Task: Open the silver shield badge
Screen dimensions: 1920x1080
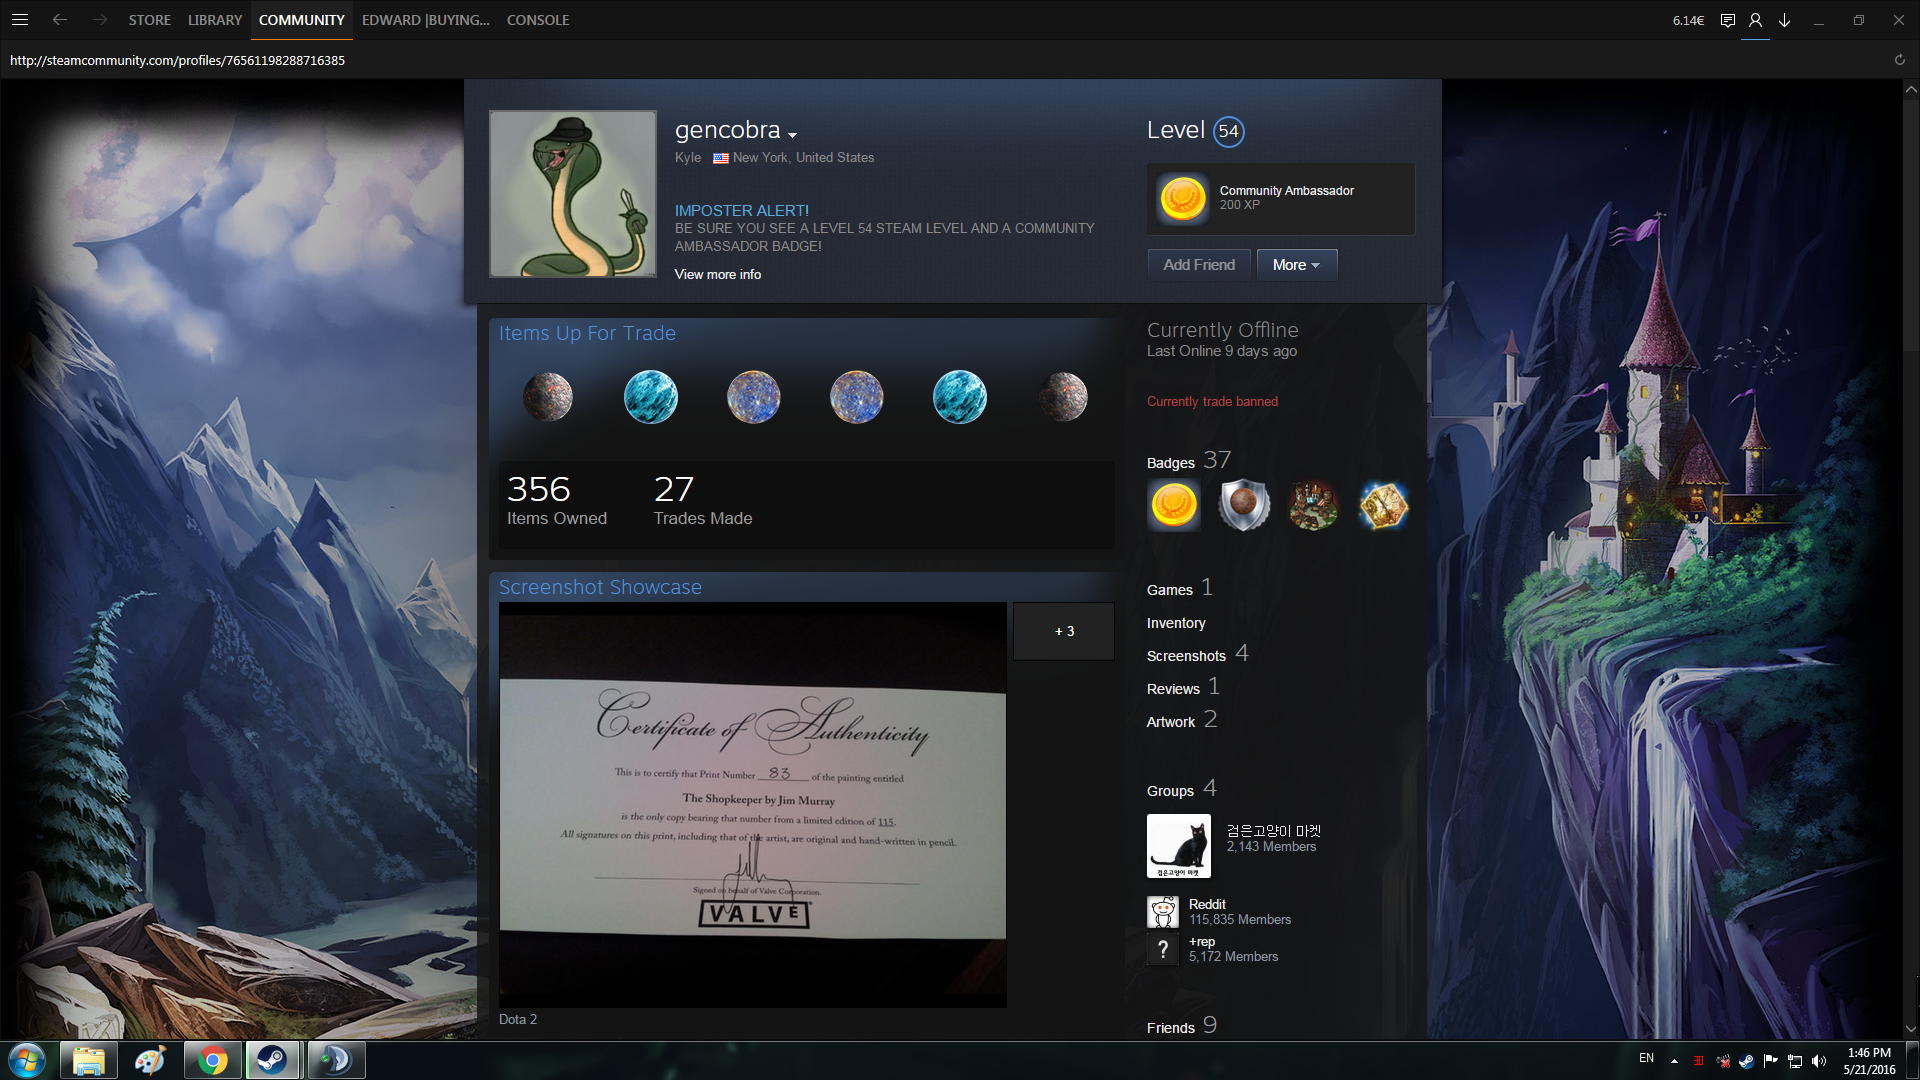Action: pyautogui.click(x=1244, y=505)
